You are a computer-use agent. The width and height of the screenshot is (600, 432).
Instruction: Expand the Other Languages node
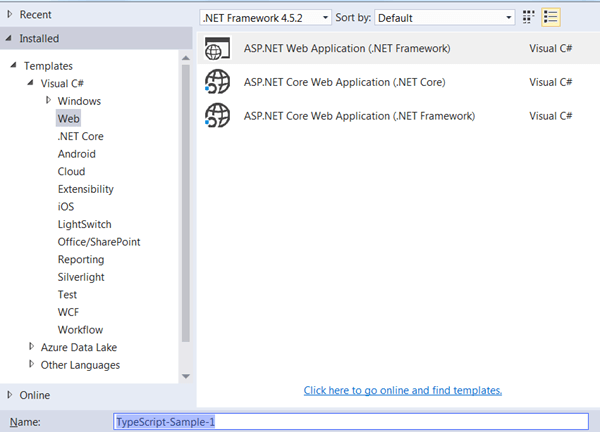pos(32,365)
